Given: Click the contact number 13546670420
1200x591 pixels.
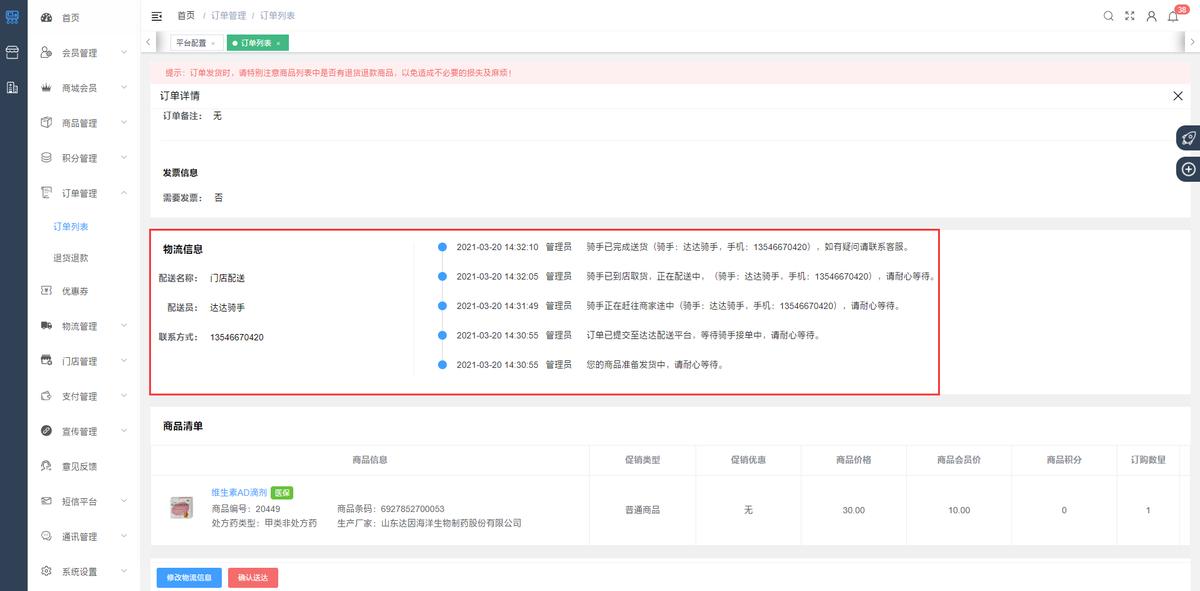Looking at the screenshot, I should (x=237, y=337).
